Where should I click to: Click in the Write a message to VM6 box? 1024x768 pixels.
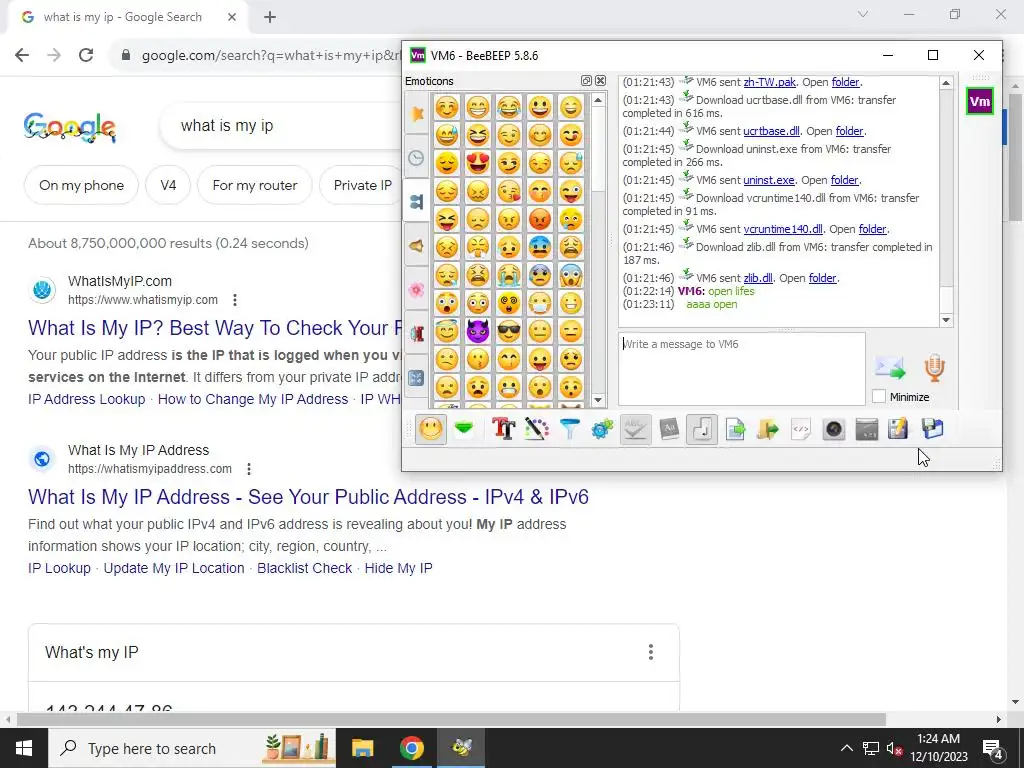[x=742, y=369]
